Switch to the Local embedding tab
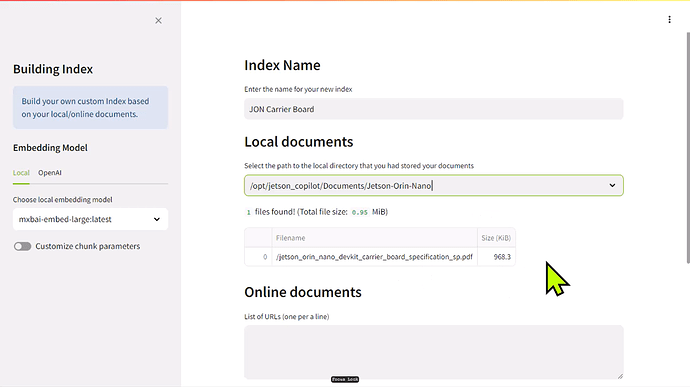Viewport: 690px width, 387px height. click(x=21, y=173)
